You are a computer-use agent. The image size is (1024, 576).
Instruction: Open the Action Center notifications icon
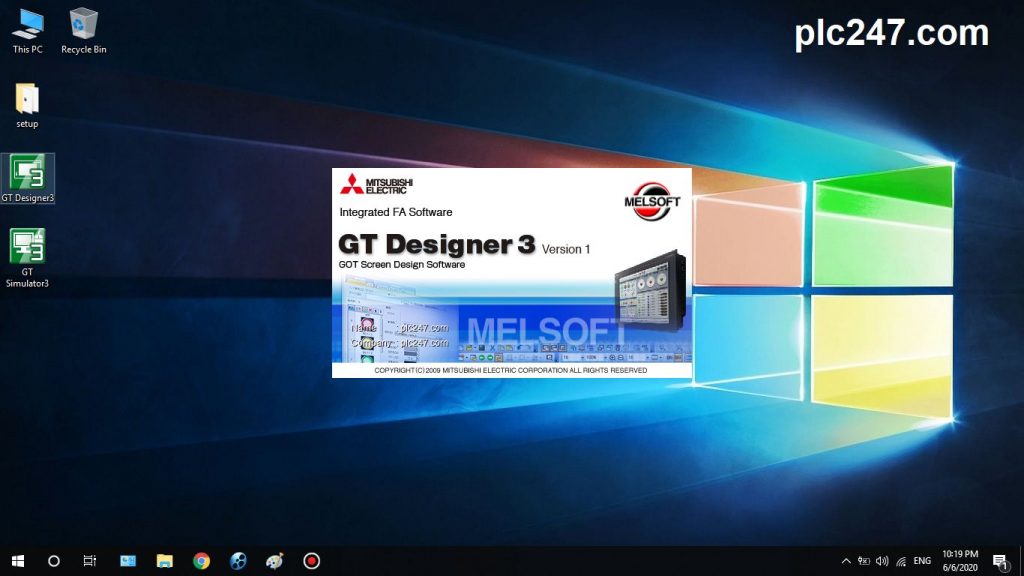(1000, 561)
